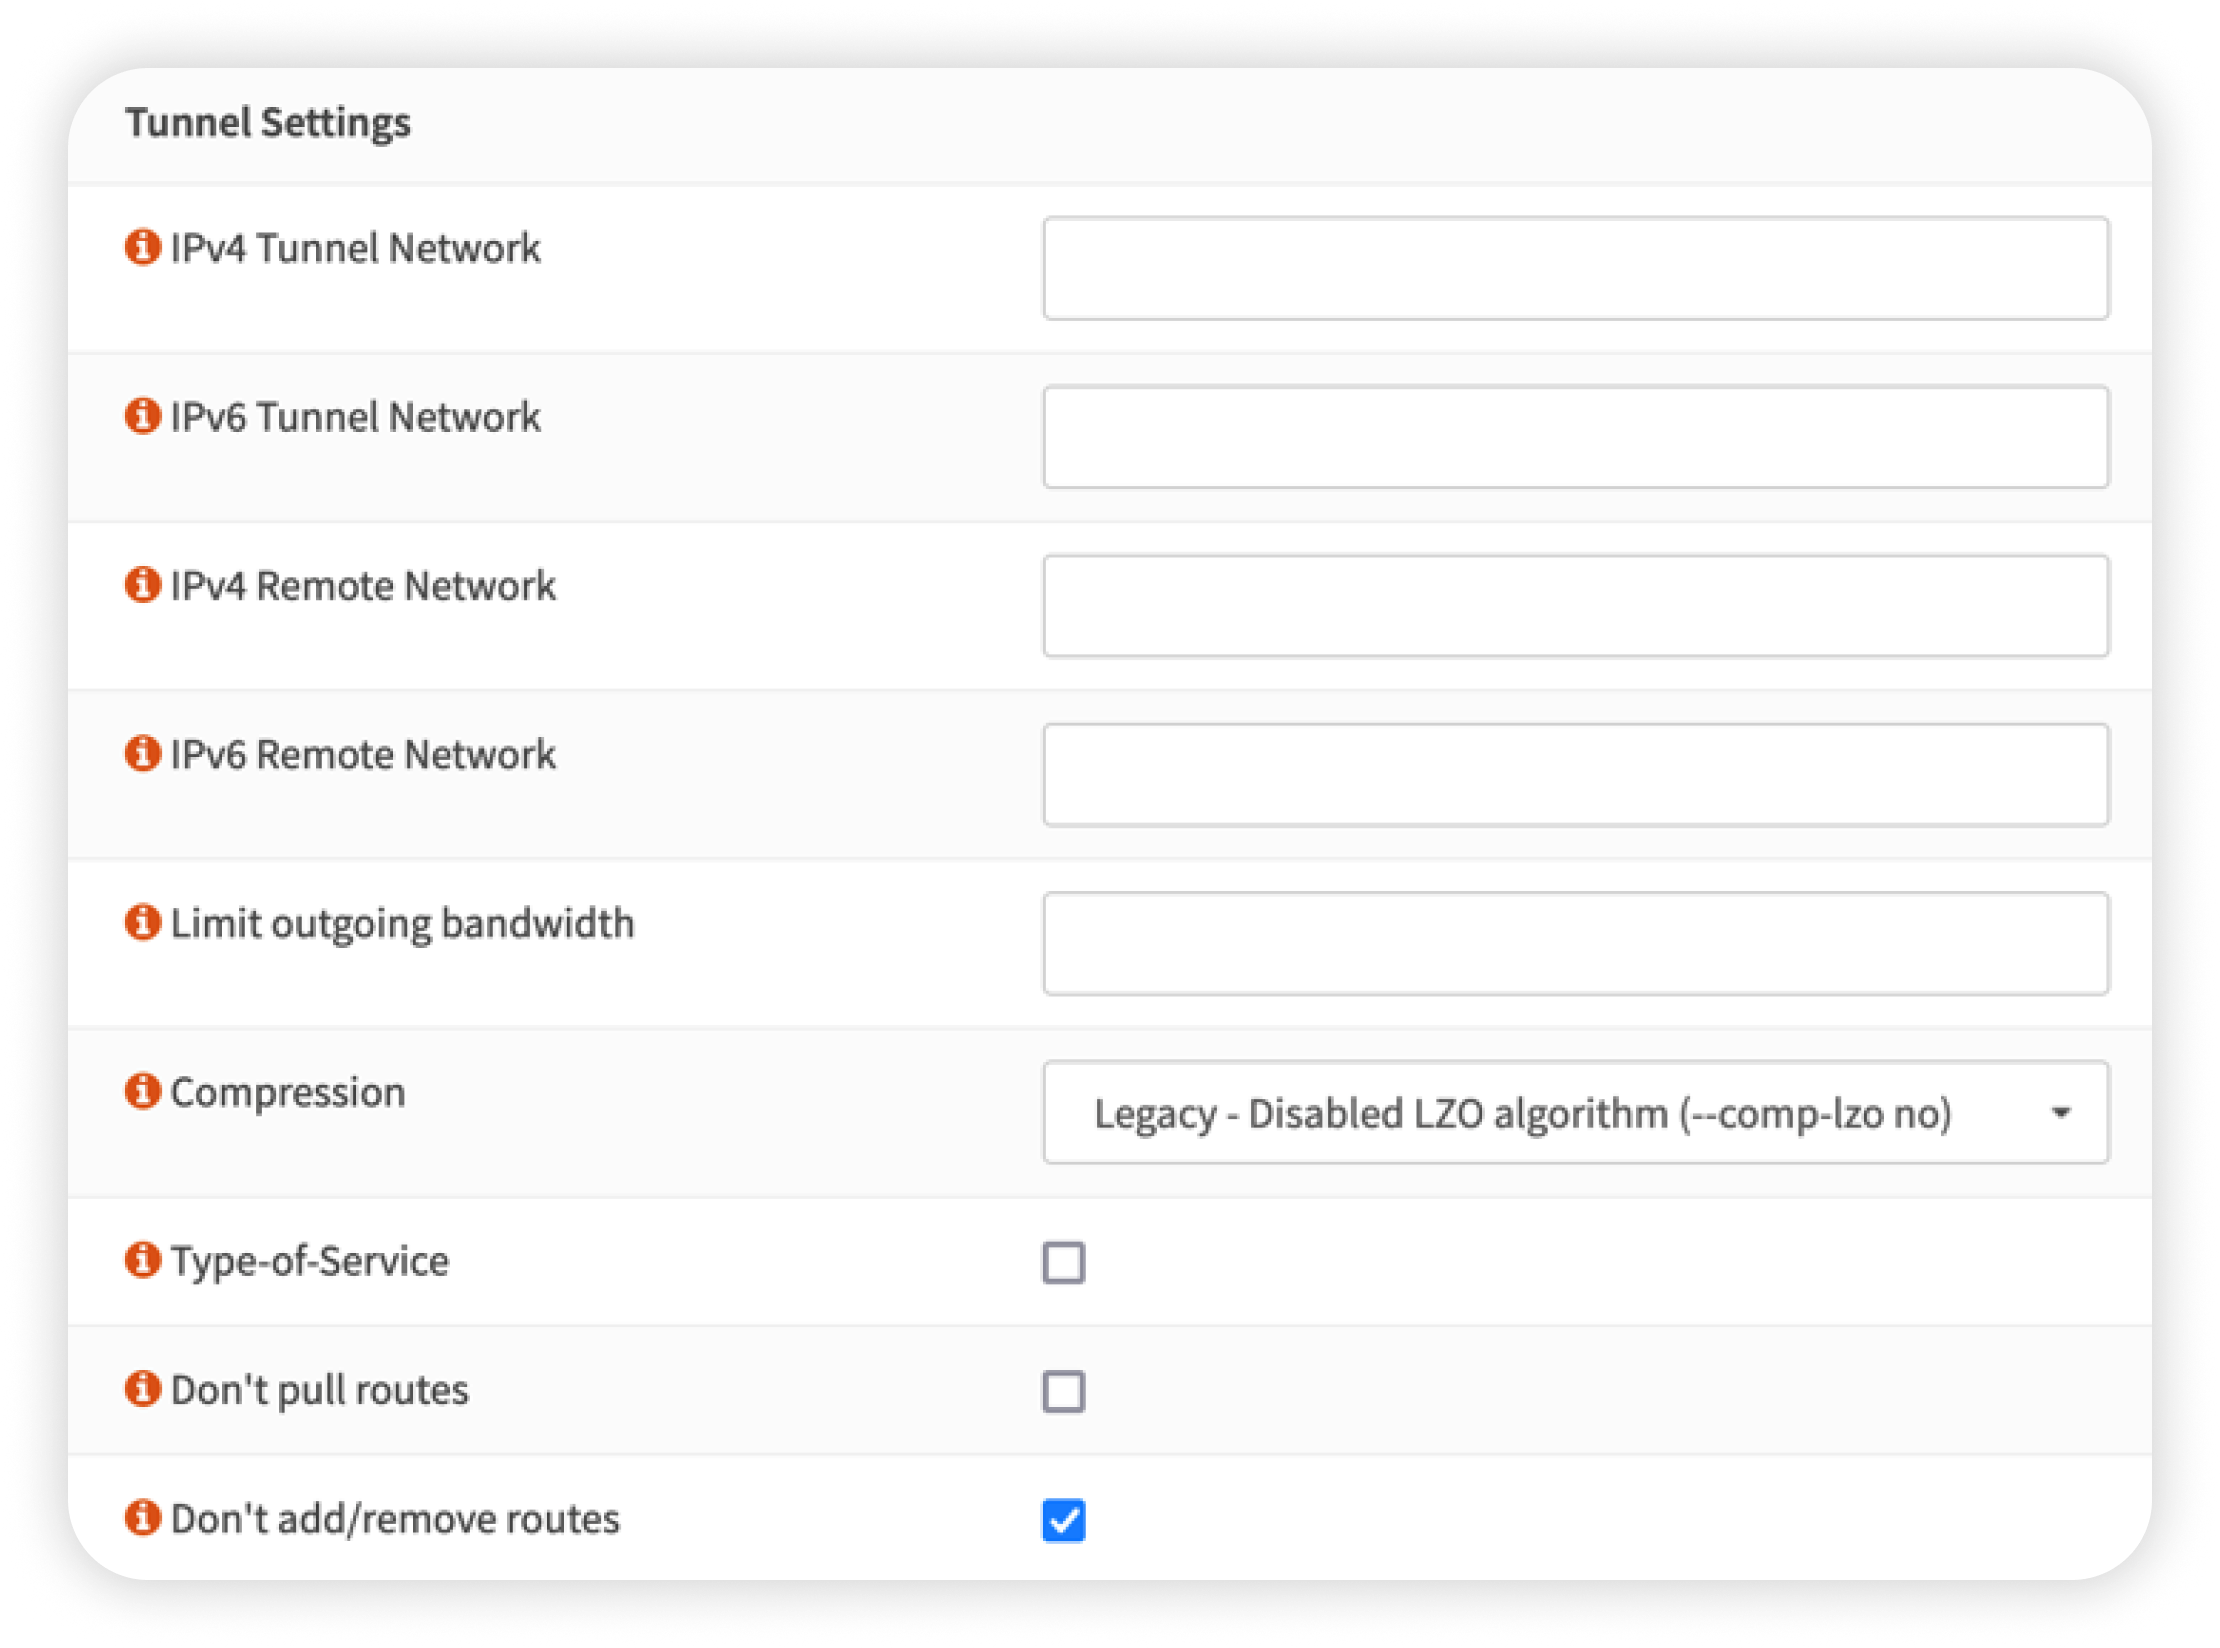Click the Compression dropdown arrow
This screenshot has height=1648, width=2220.
[x=2060, y=1113]
